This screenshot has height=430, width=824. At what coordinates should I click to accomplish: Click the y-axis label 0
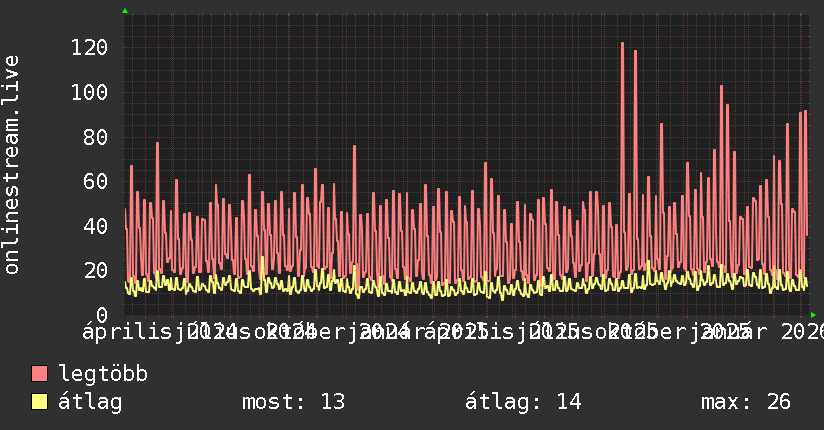pyautogui.click(x=102, y=315)
